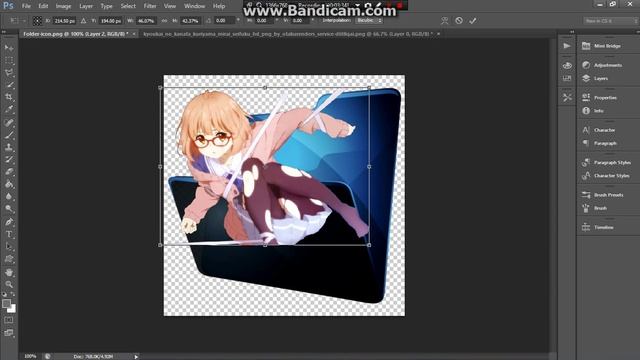The width and height of the screenshot is (640, 360).
Task: Select the Healing Brush tool
Action: pos(9,122)
